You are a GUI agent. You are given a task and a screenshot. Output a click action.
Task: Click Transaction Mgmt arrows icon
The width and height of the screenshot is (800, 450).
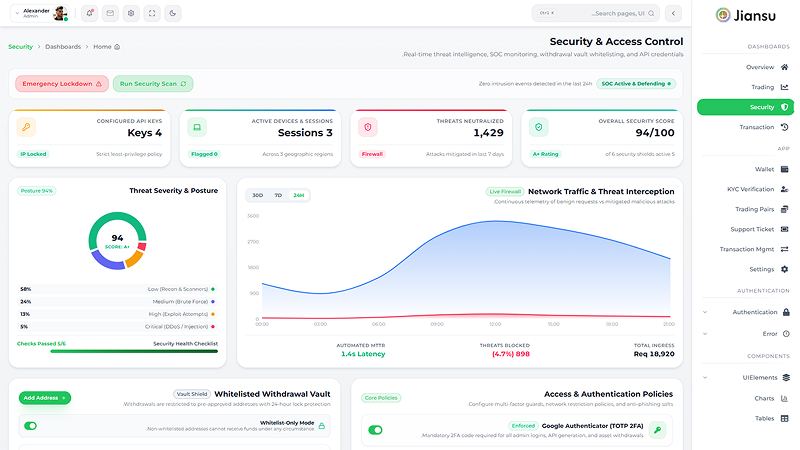[x=785, y=249]
